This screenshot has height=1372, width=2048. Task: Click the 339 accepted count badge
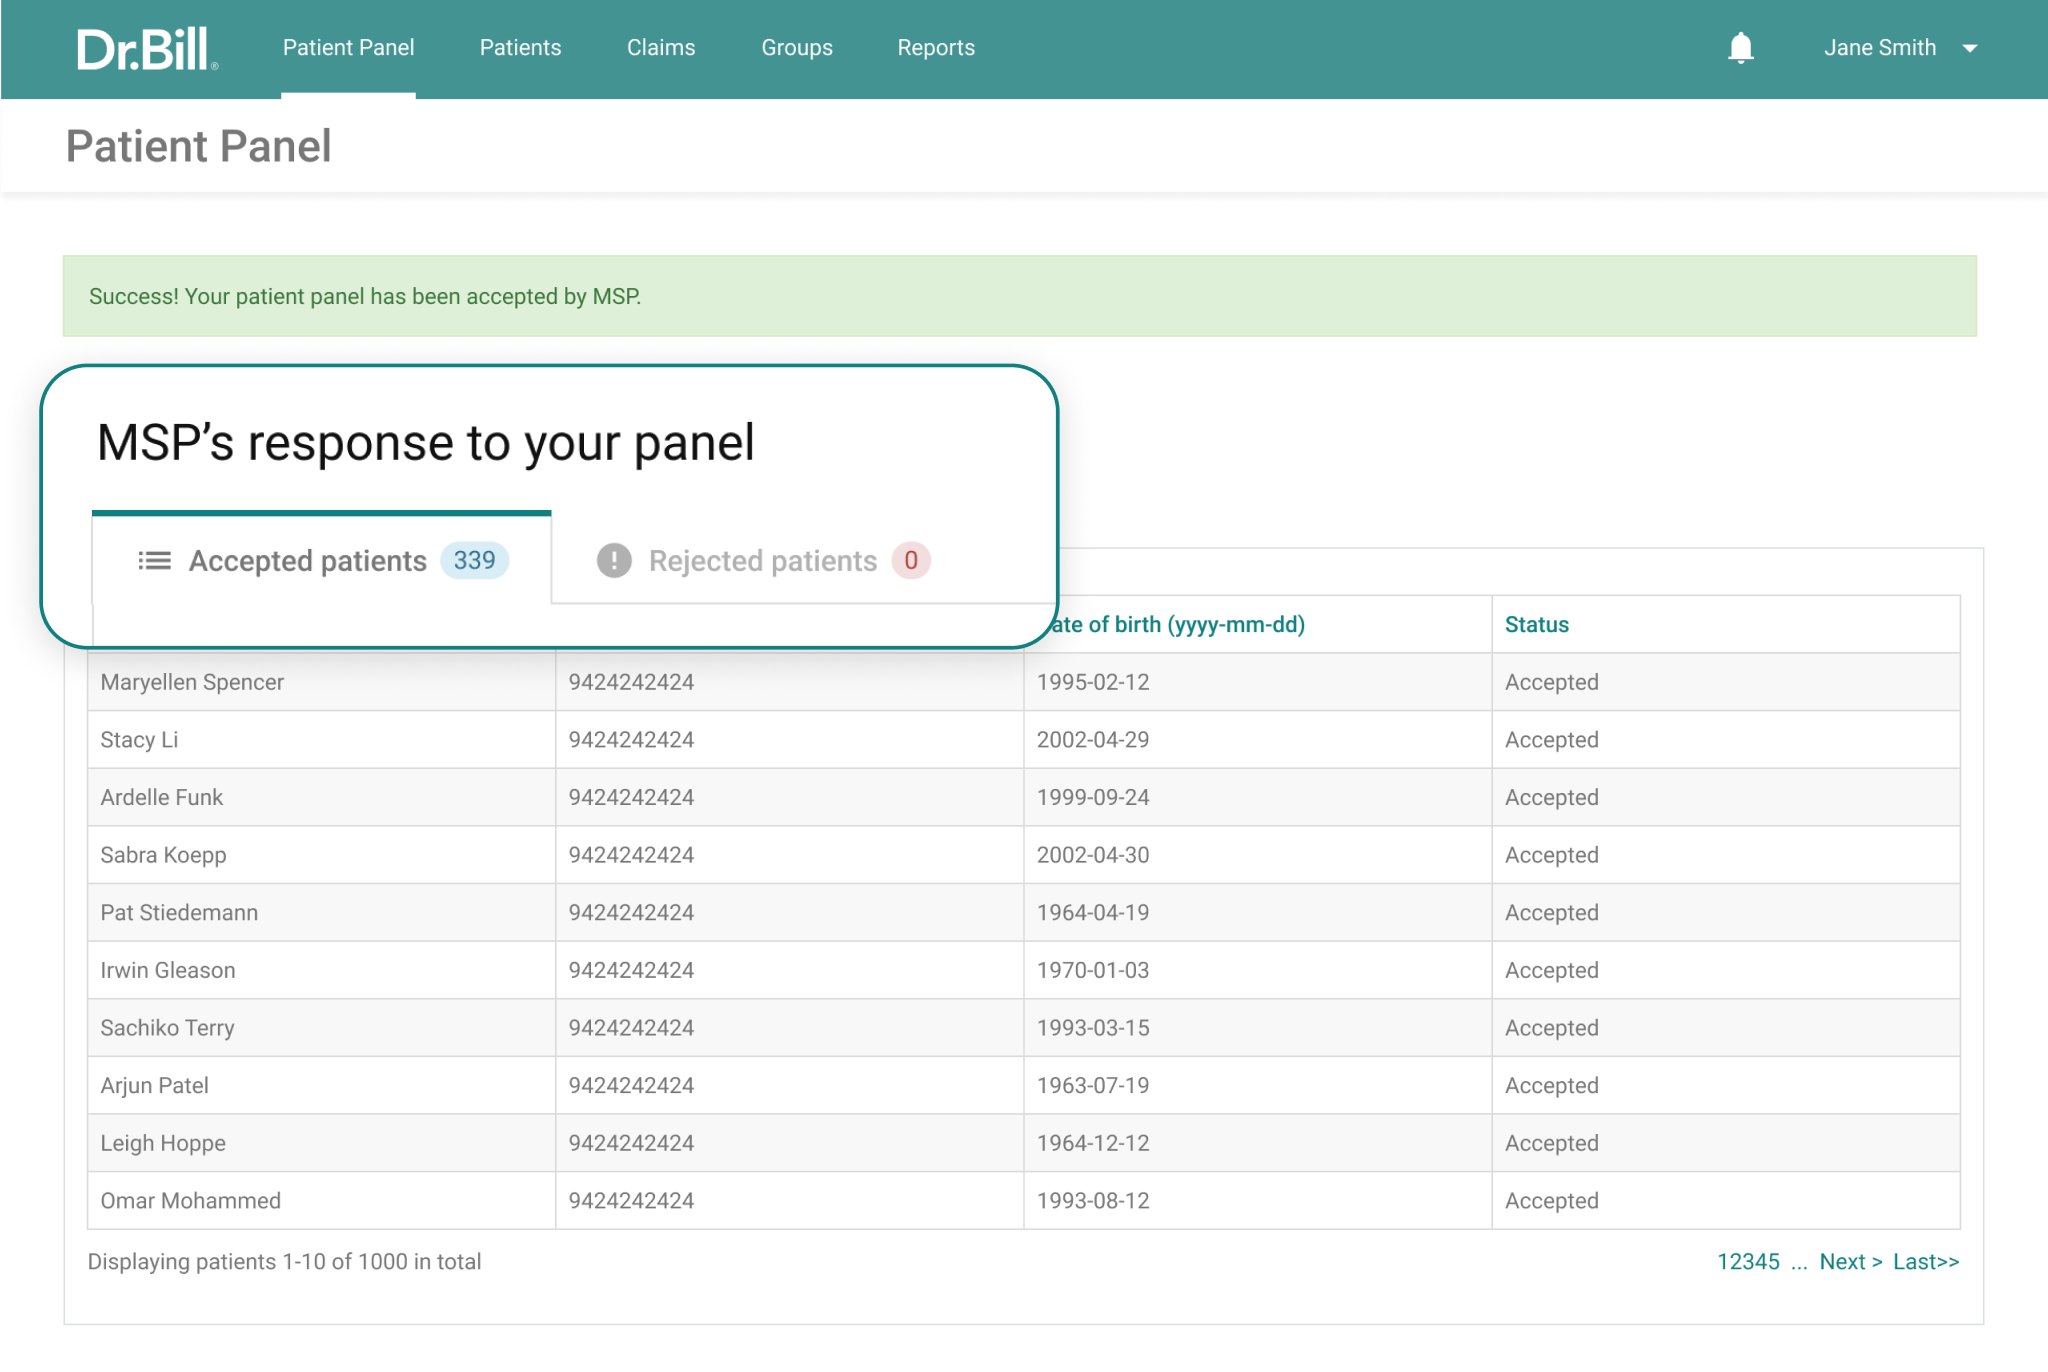[475, 560]
